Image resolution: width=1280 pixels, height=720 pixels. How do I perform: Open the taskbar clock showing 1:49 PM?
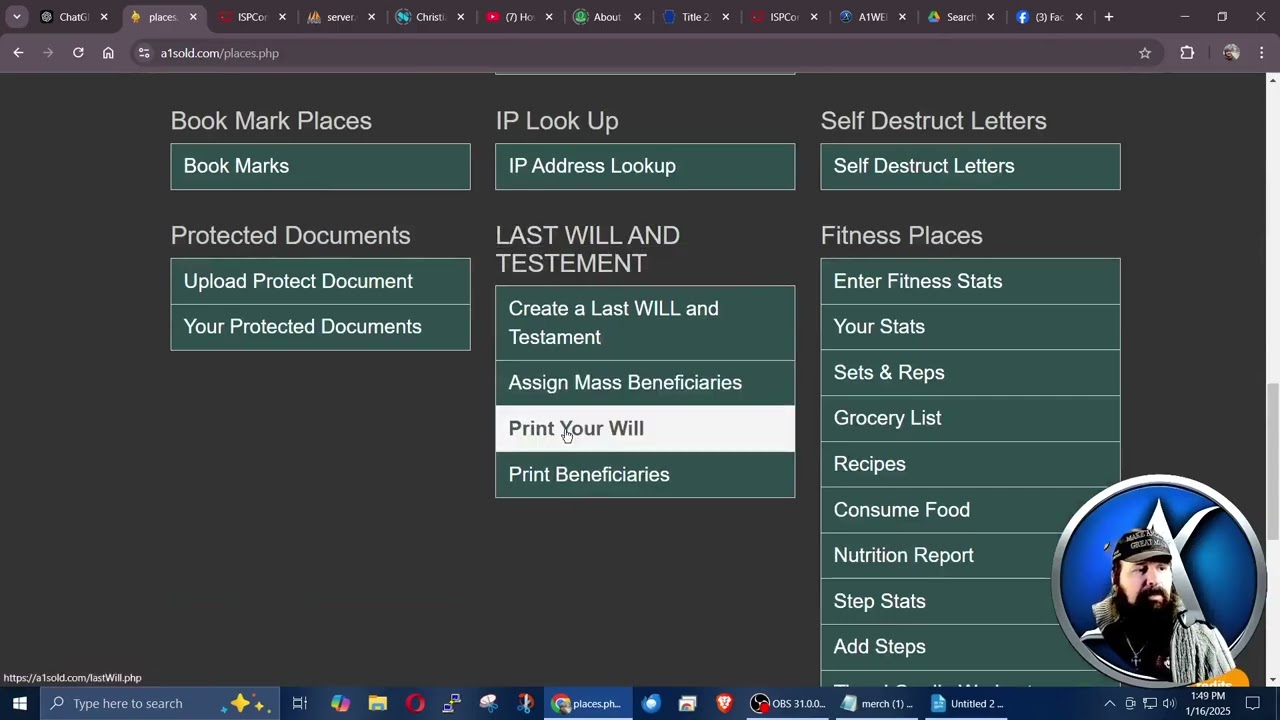1209,703
